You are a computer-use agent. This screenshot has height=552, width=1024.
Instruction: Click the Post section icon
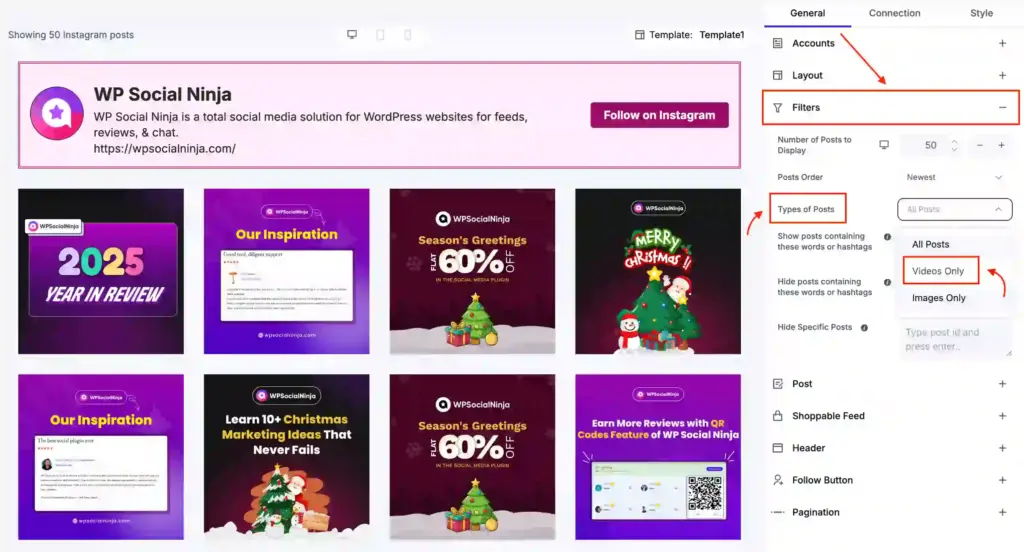click(x=777, y=383)
